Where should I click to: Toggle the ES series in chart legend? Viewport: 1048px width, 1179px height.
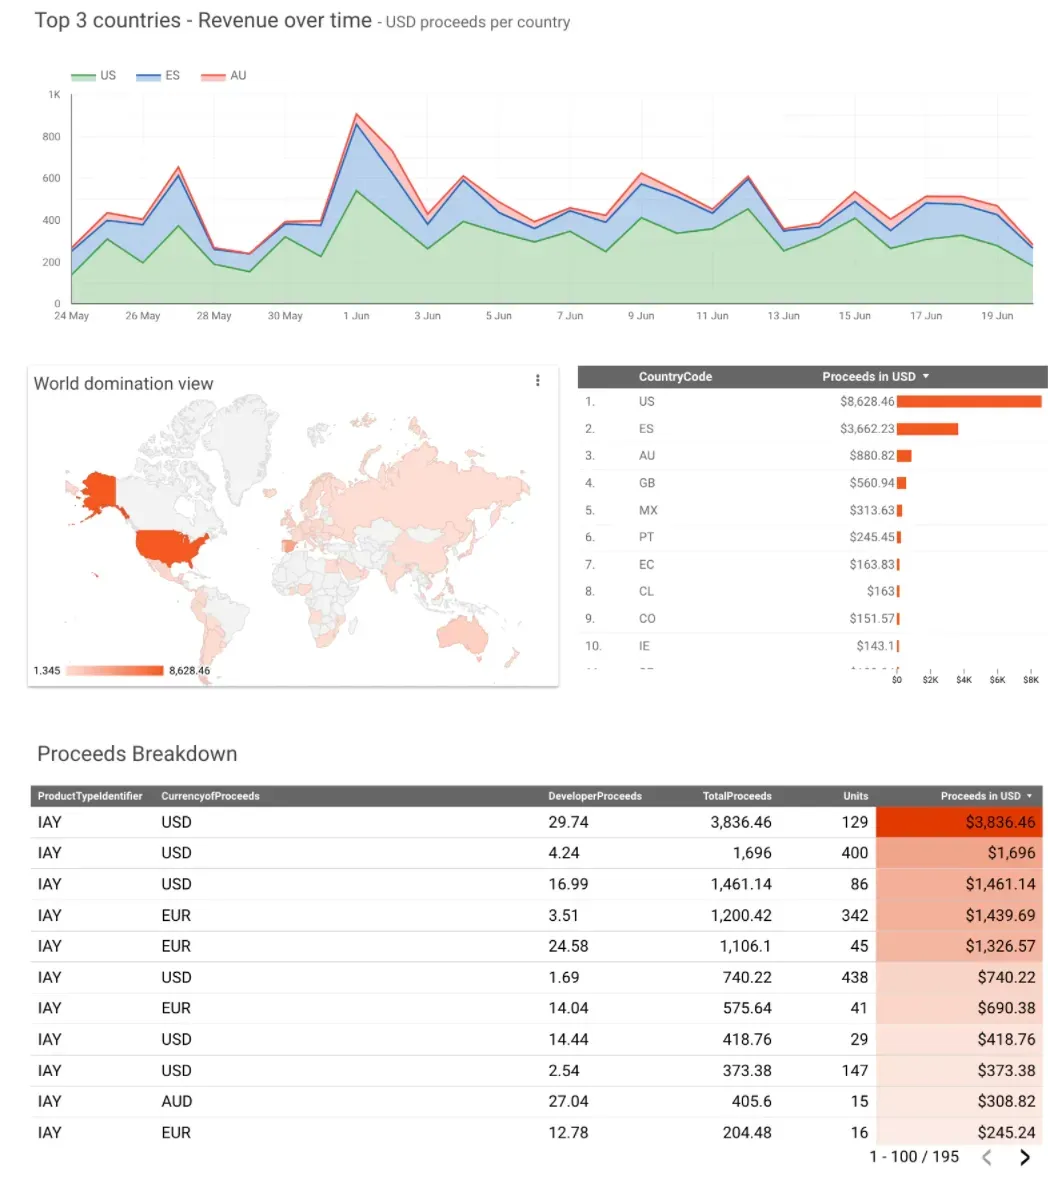pyautogui.click(x=158, y=75)
